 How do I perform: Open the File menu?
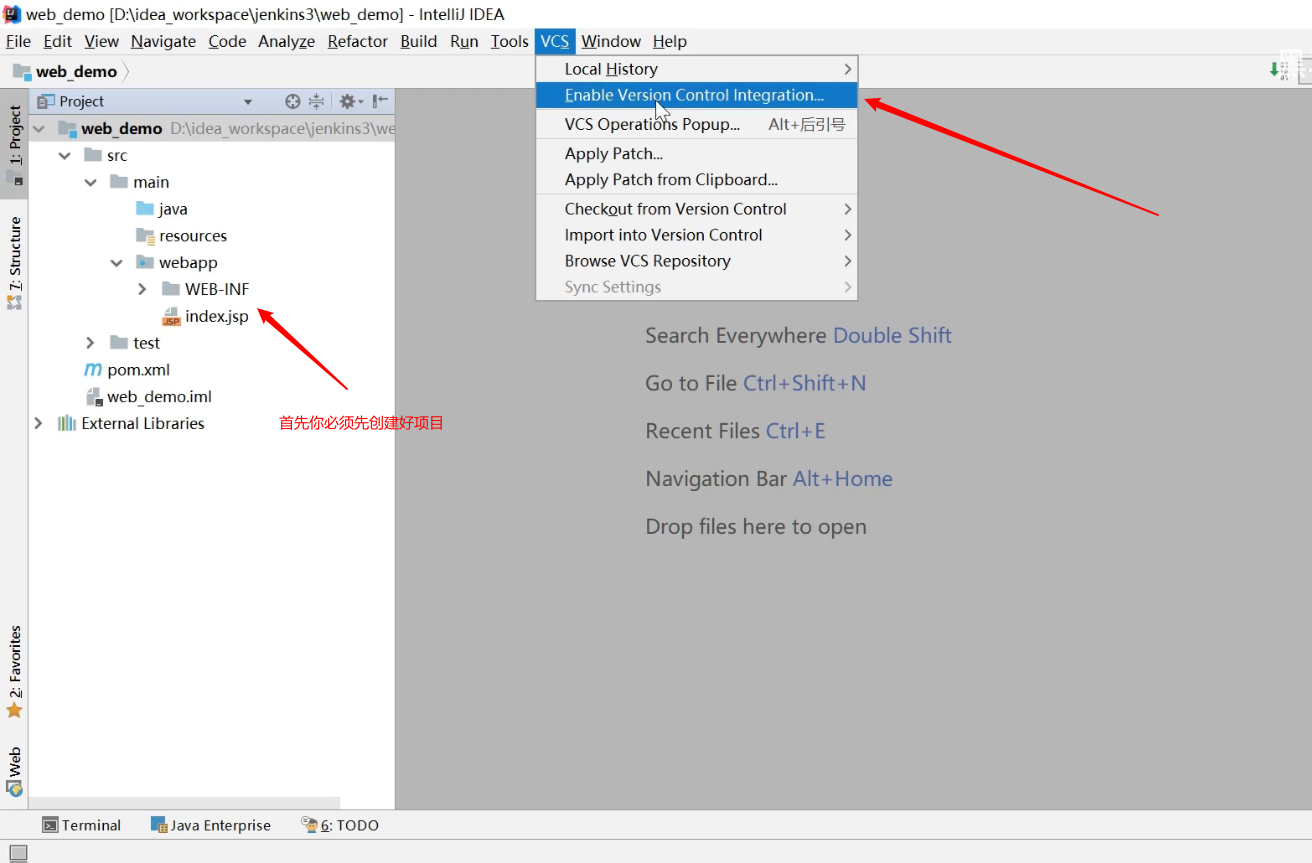(x=18, y=41)
